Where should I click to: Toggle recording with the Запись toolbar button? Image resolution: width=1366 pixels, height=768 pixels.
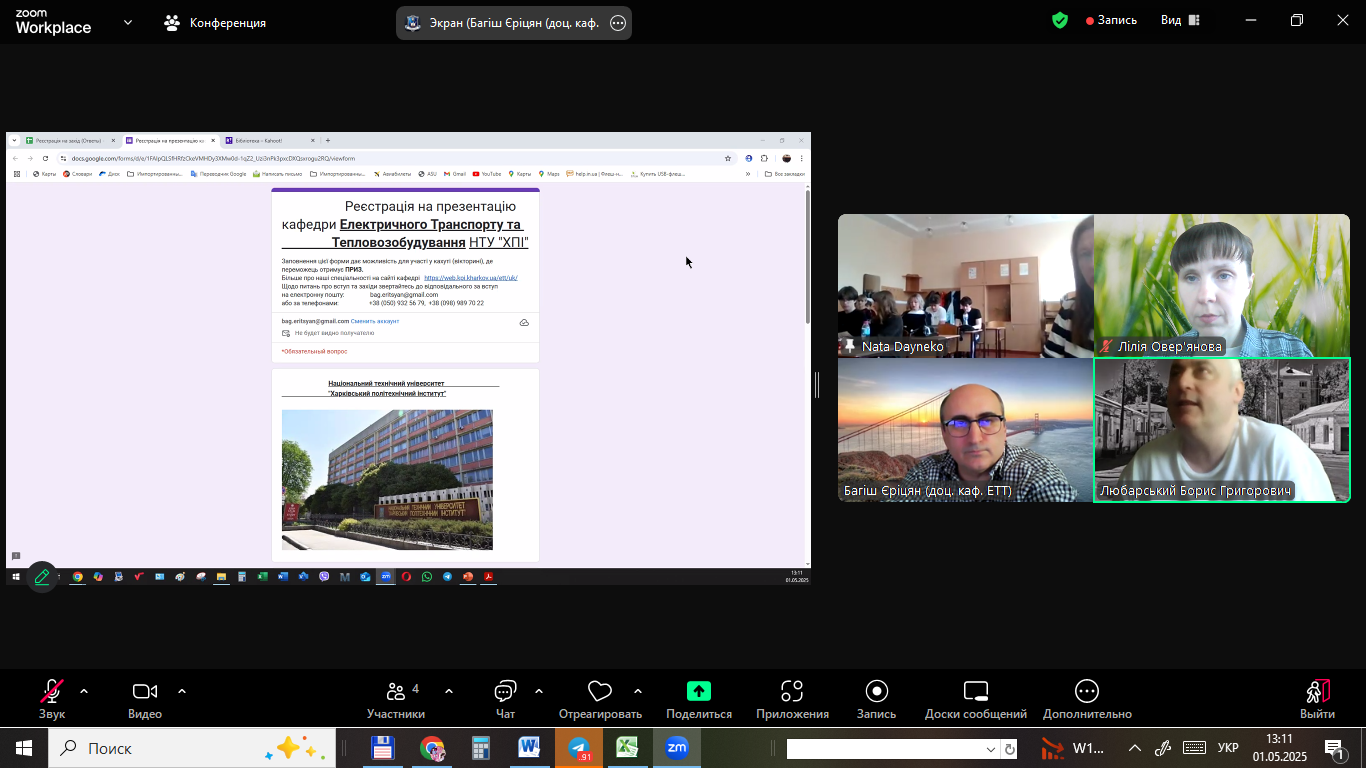coord(876,692)
